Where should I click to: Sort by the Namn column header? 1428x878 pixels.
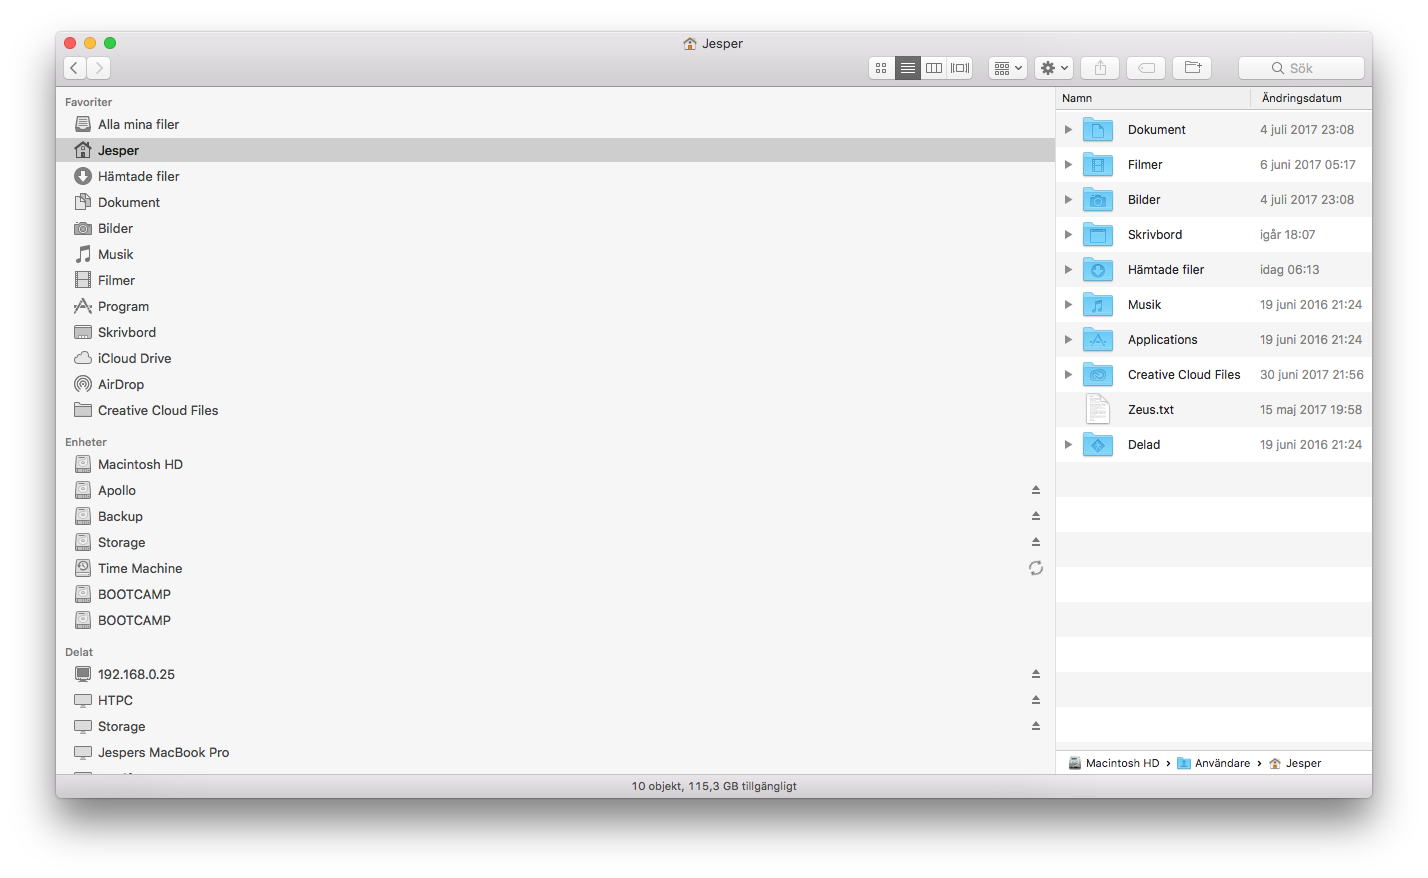(1153, 98)
